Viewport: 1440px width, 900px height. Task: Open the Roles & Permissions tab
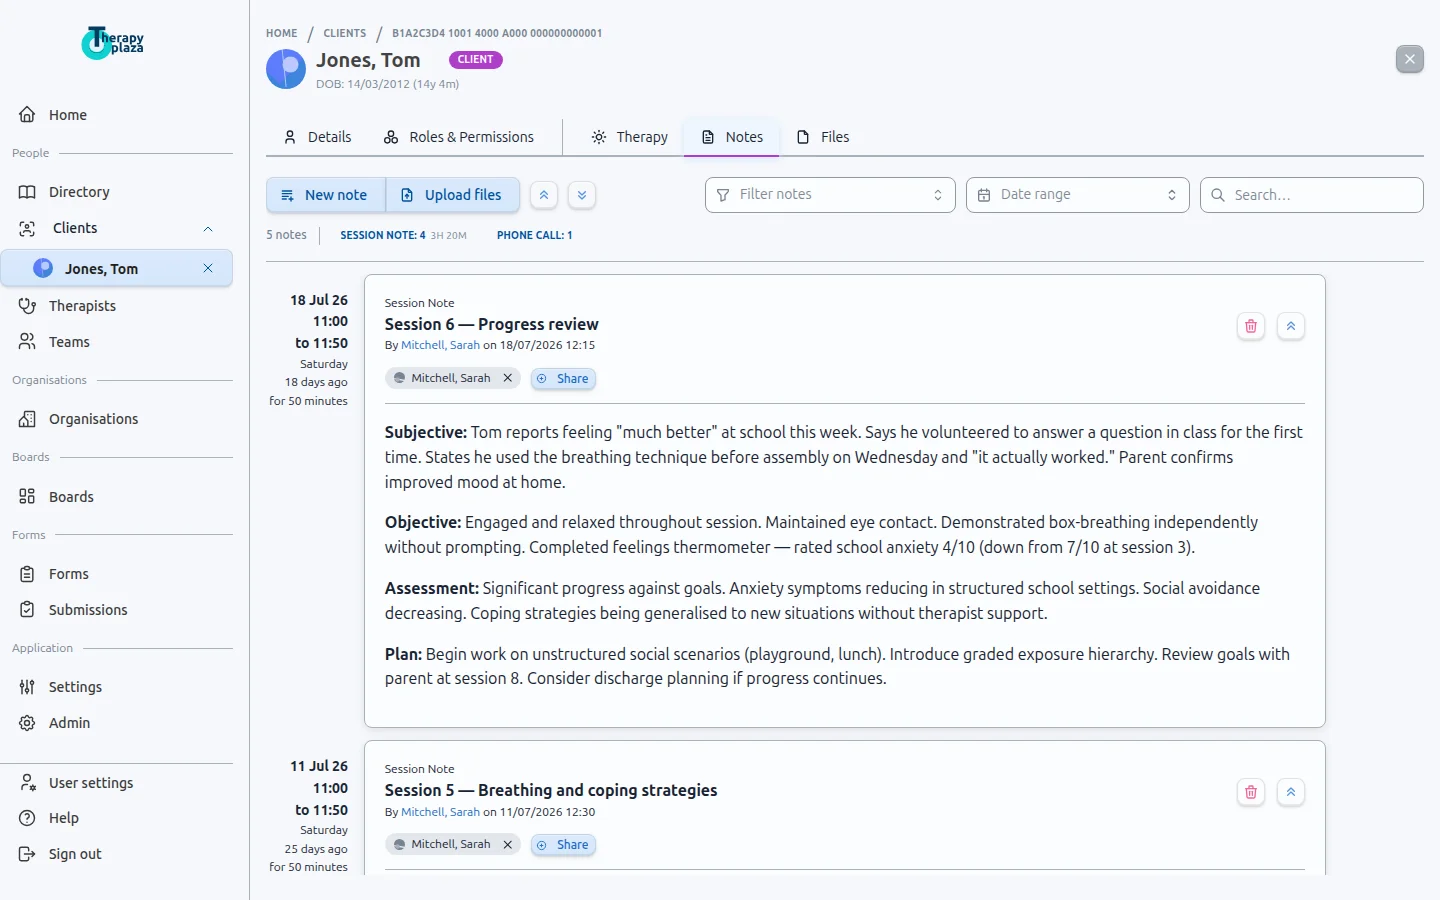pyautogui.click(x=459, y=137)
